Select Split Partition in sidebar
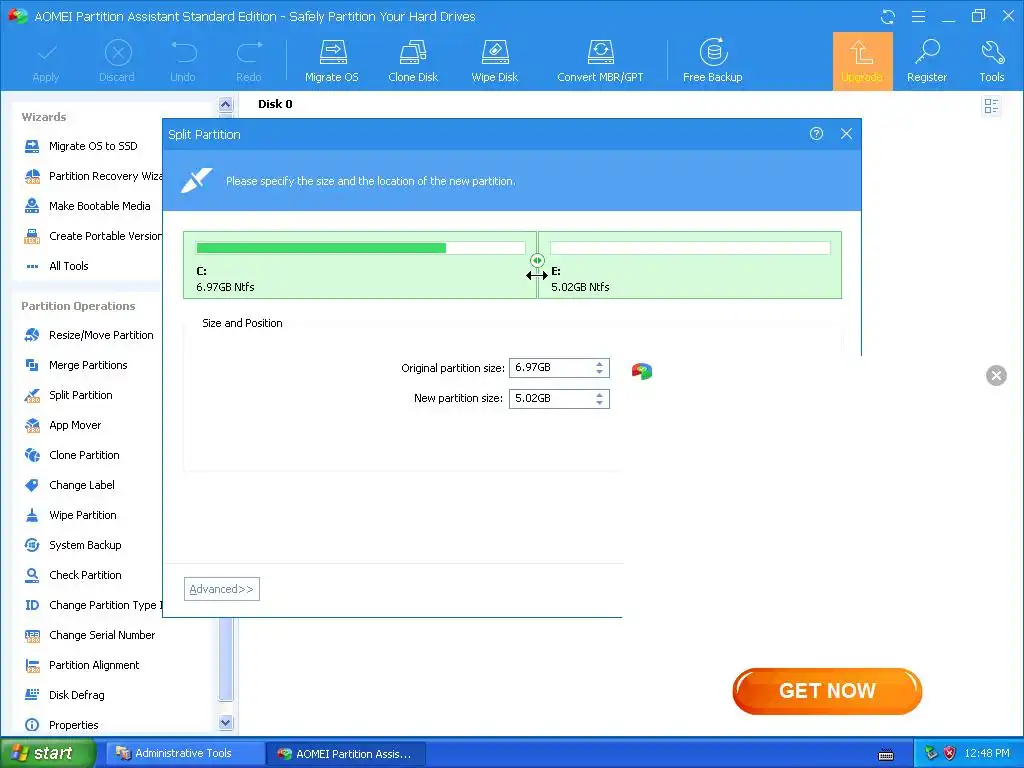 [x=69, y=395]
